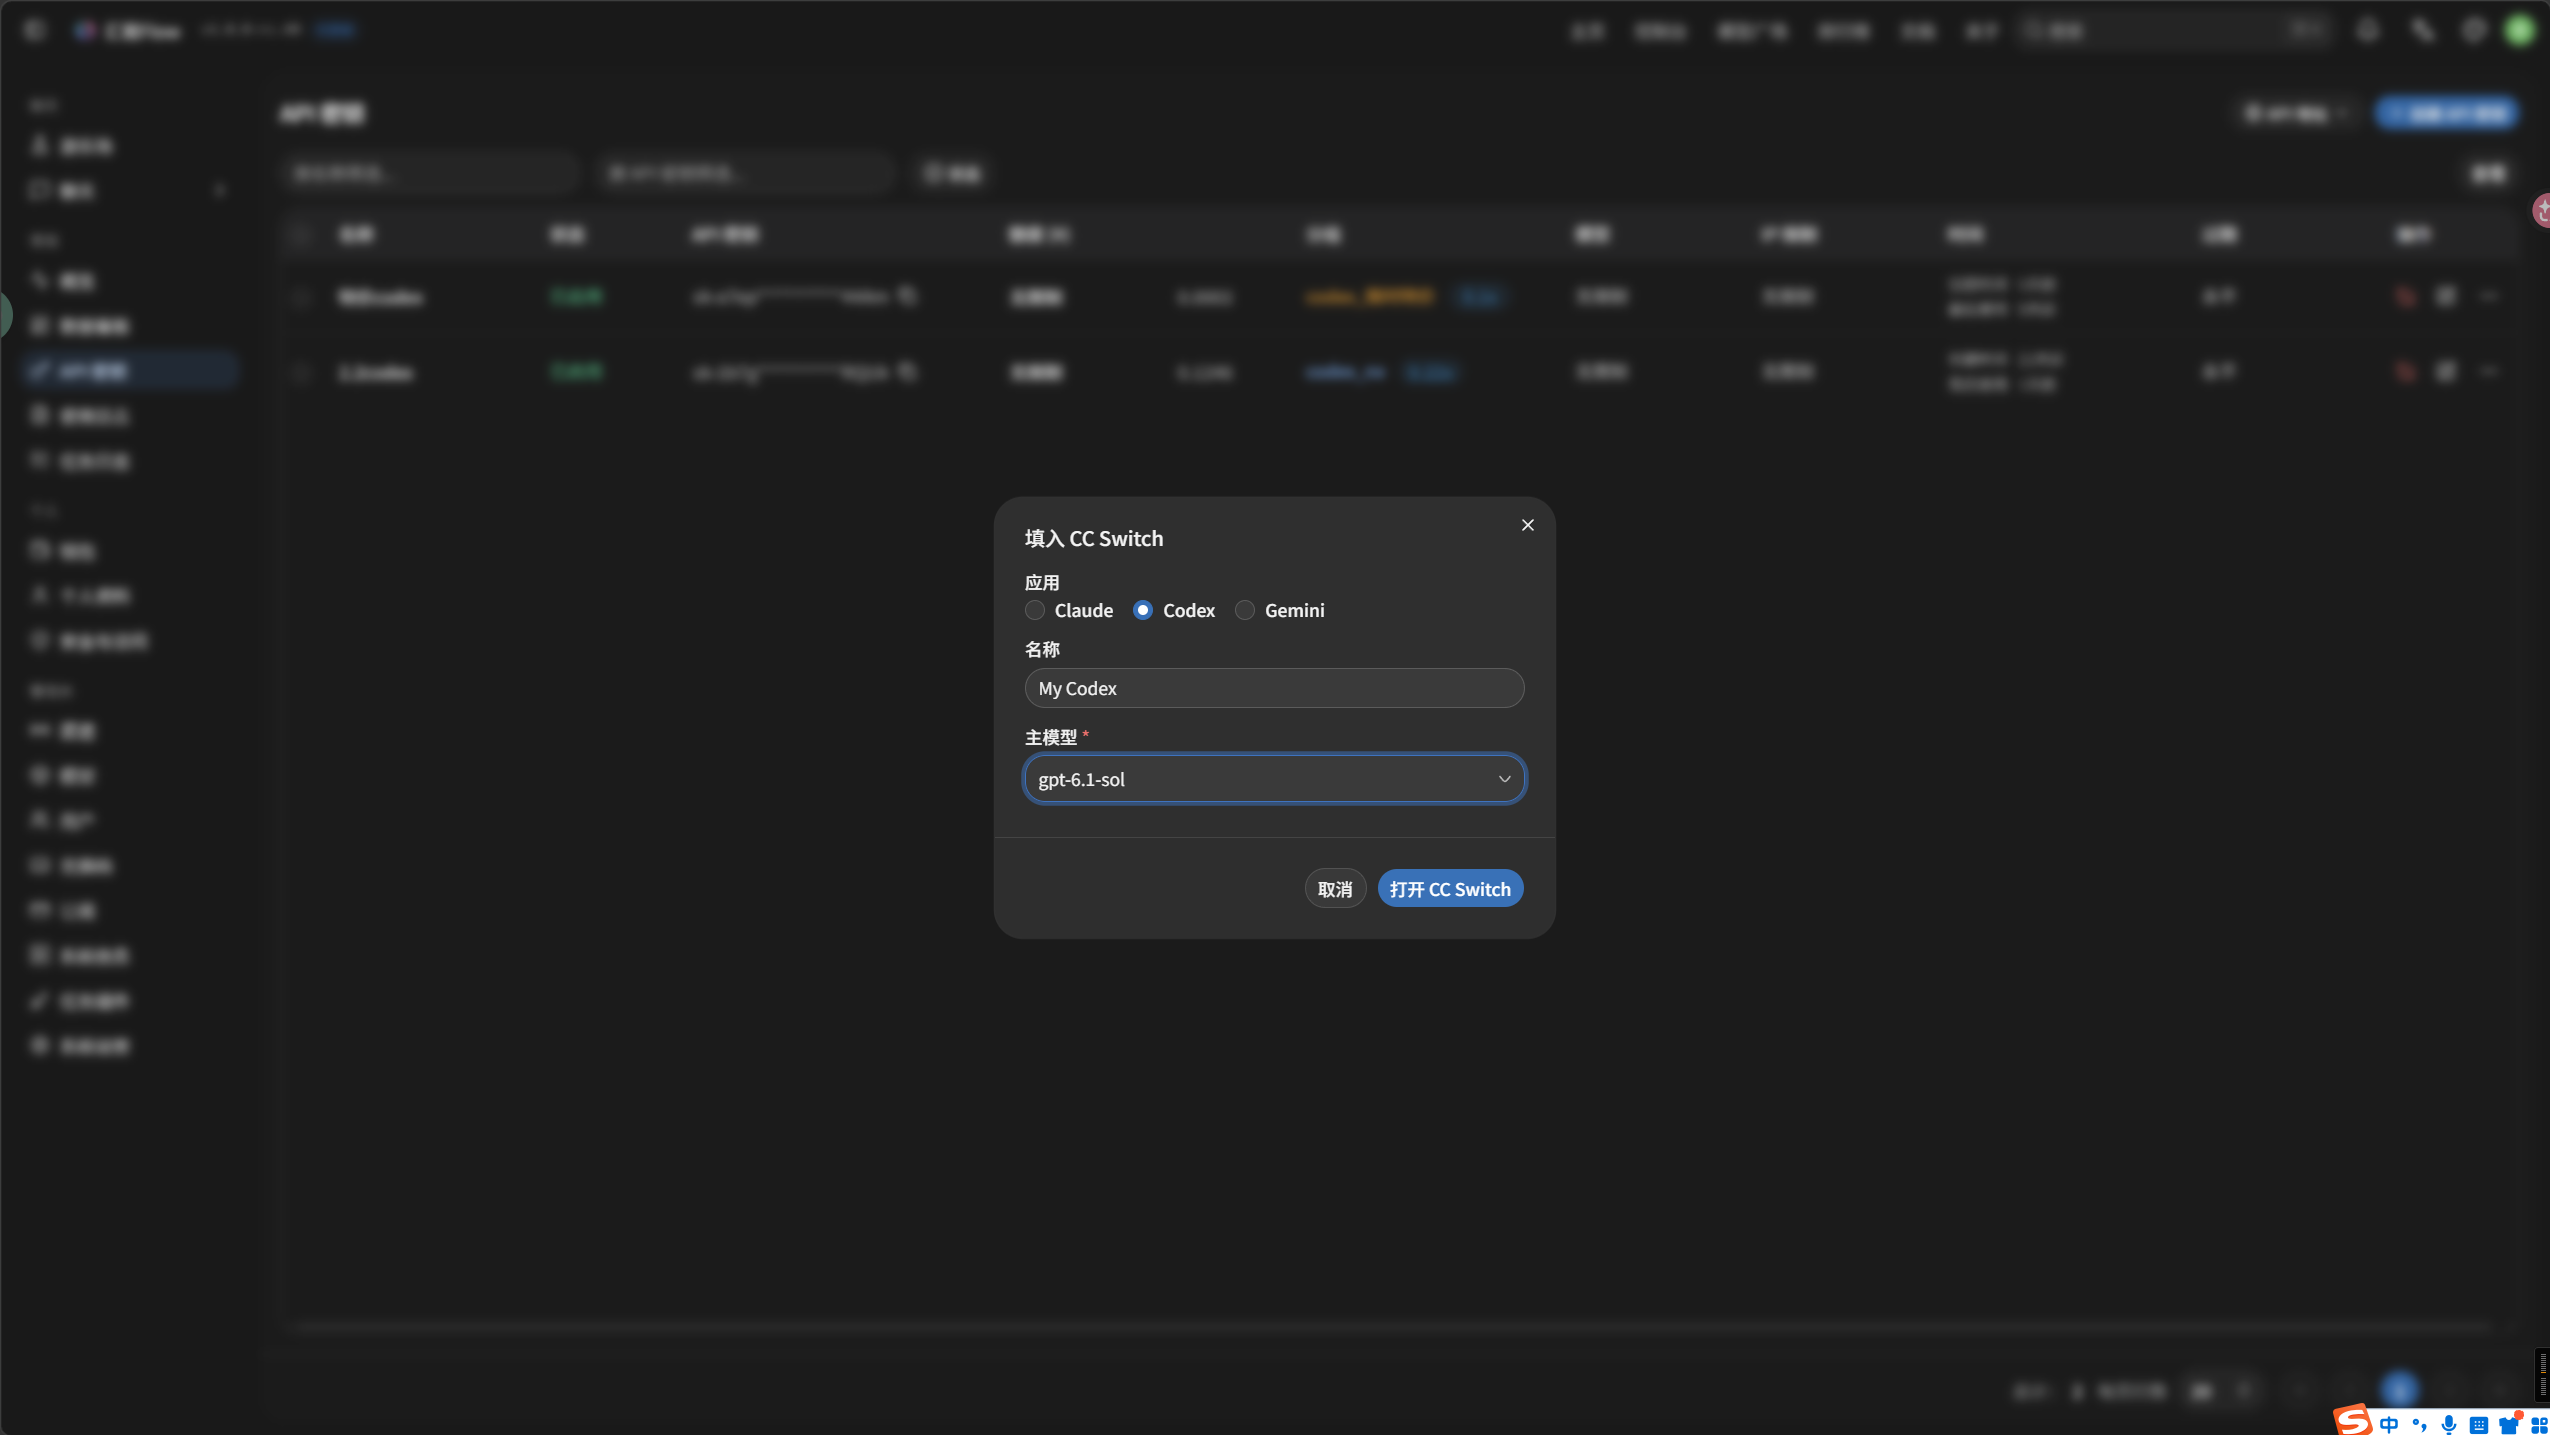Toggle the Chinese punctuation mode icon
The width and height of the screenshot is (2550, 1435).
pyautogui.click(x=2419, y=1424)
